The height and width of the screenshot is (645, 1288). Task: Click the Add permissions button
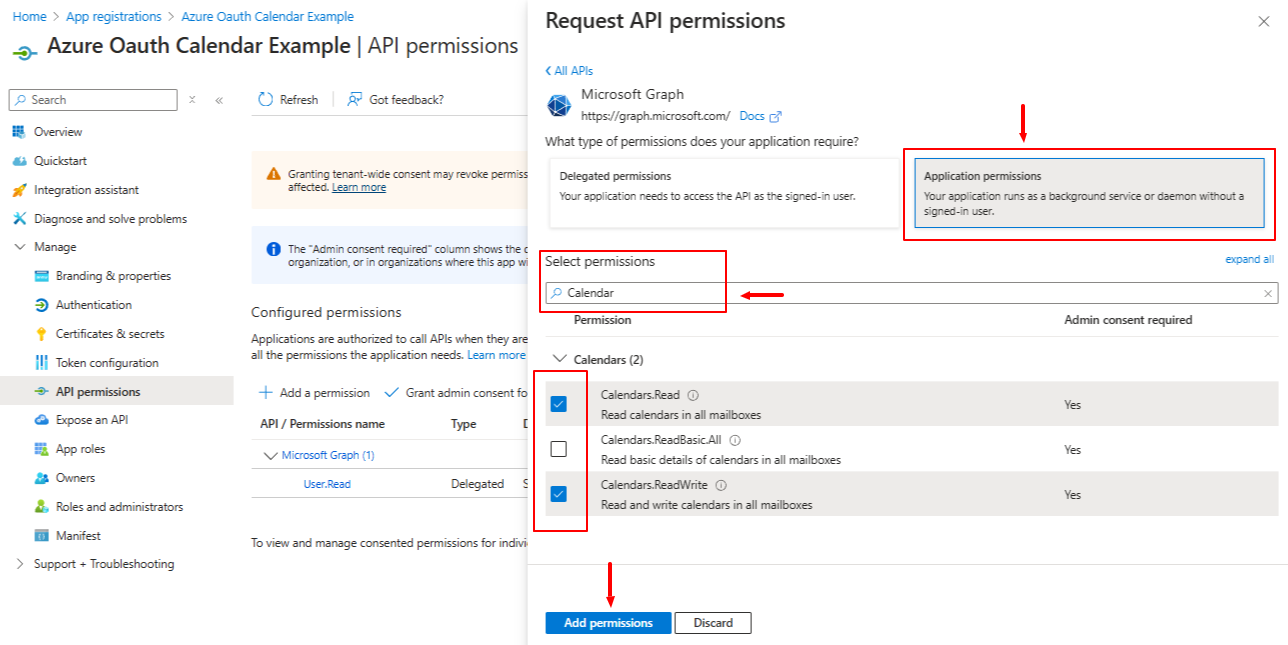[608, 623]
